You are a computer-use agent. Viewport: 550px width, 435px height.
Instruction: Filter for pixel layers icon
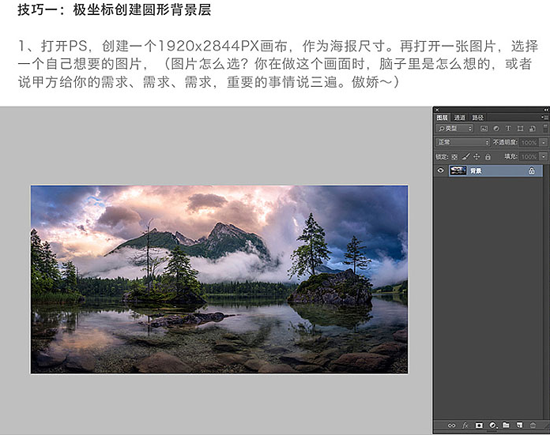[484, 128]
